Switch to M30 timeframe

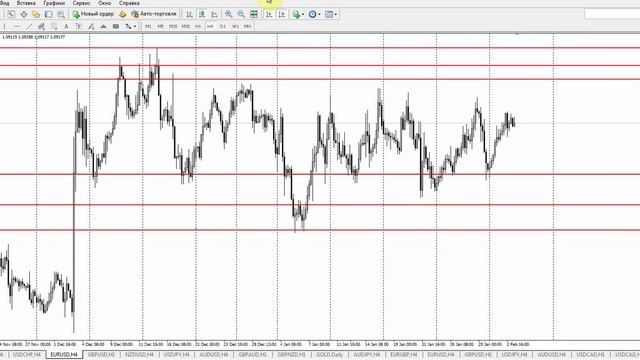pyautogui.click(x=186, y=26)
